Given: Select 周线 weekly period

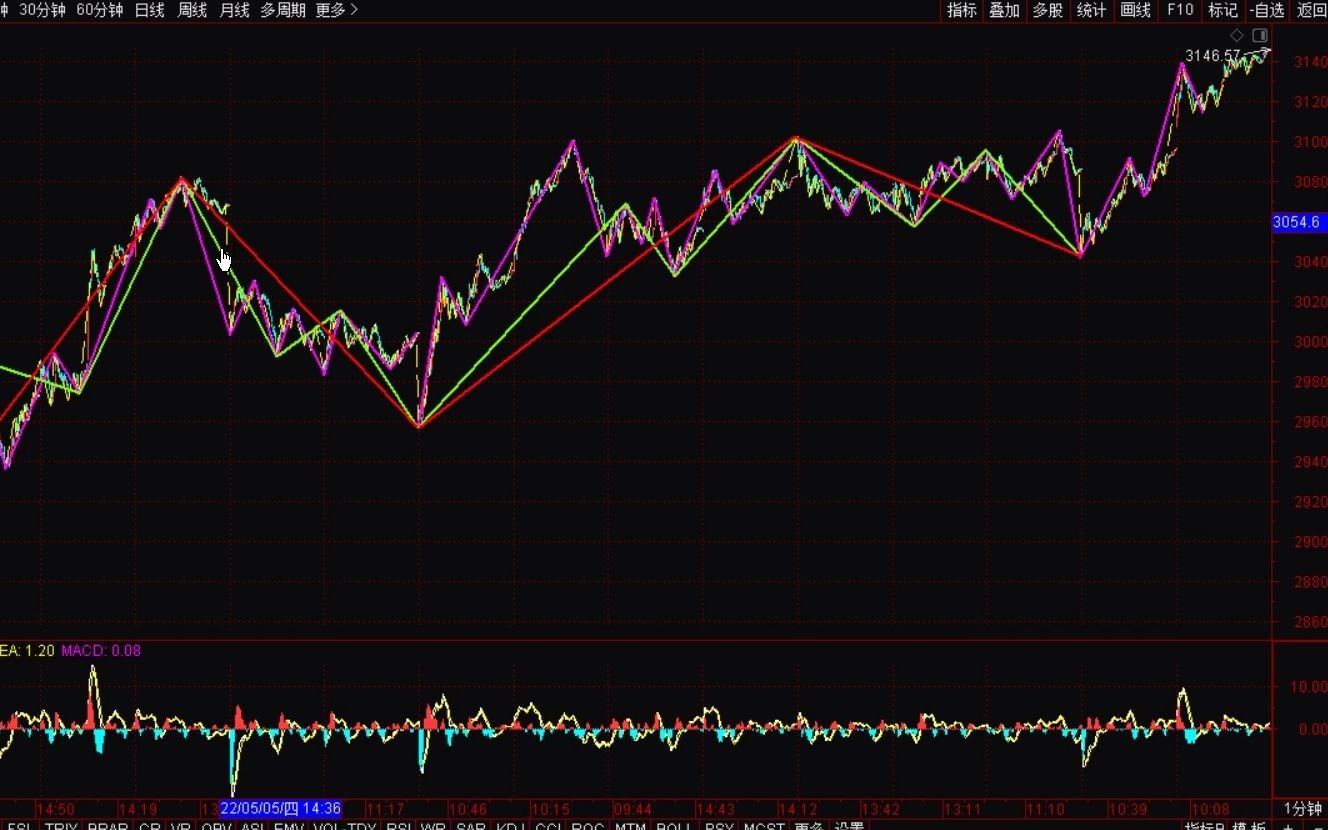Looking at the screenshot, I should click(x=192, y=10).
